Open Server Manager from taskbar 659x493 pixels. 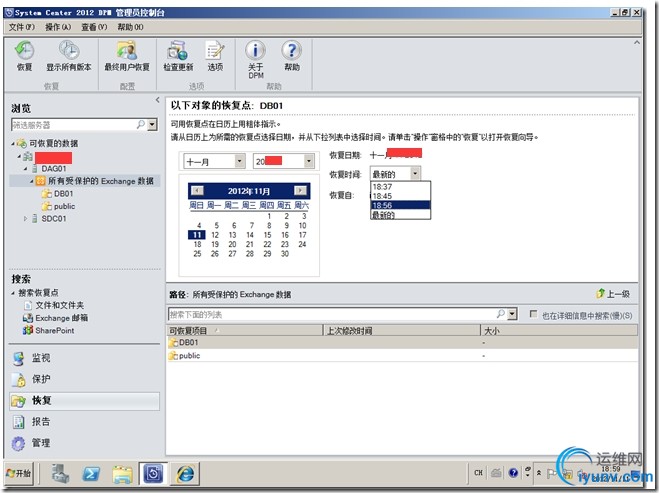(61, 474)
